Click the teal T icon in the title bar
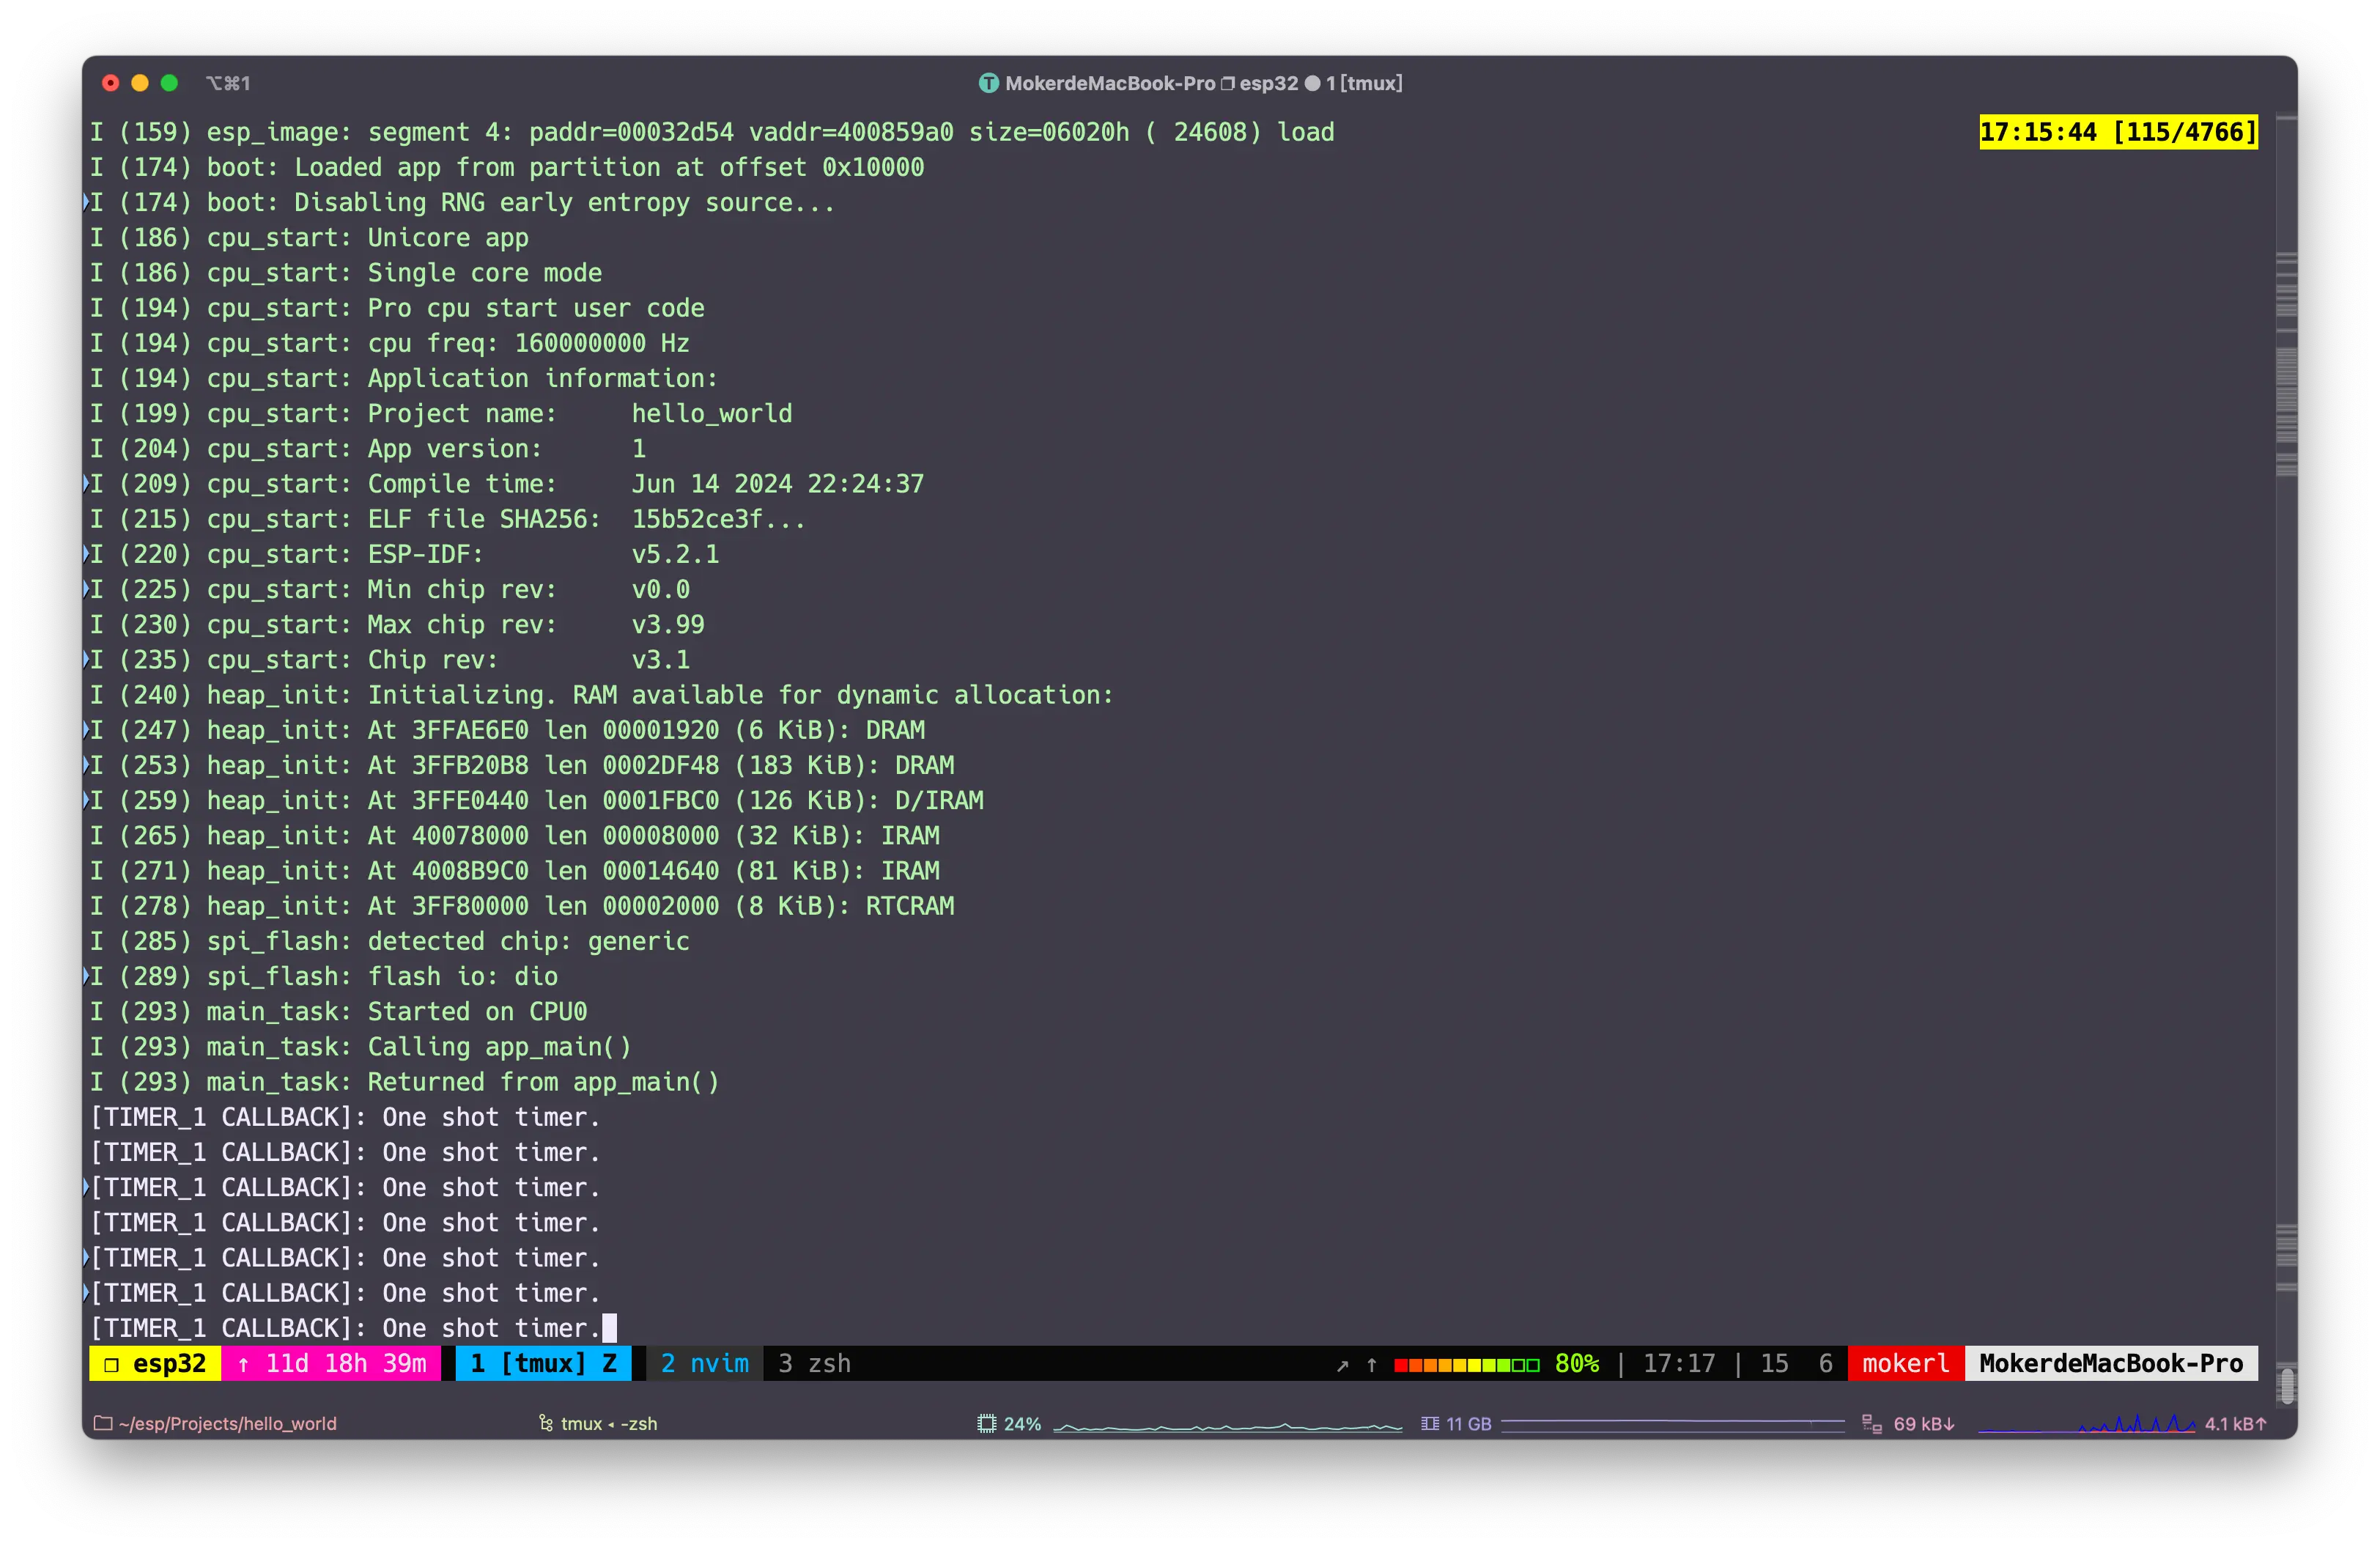 click(988, 83)
